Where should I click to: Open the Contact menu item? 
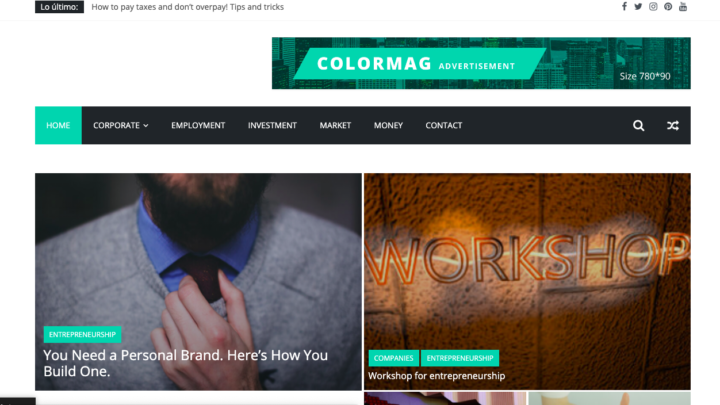click(x=444, y=125)
